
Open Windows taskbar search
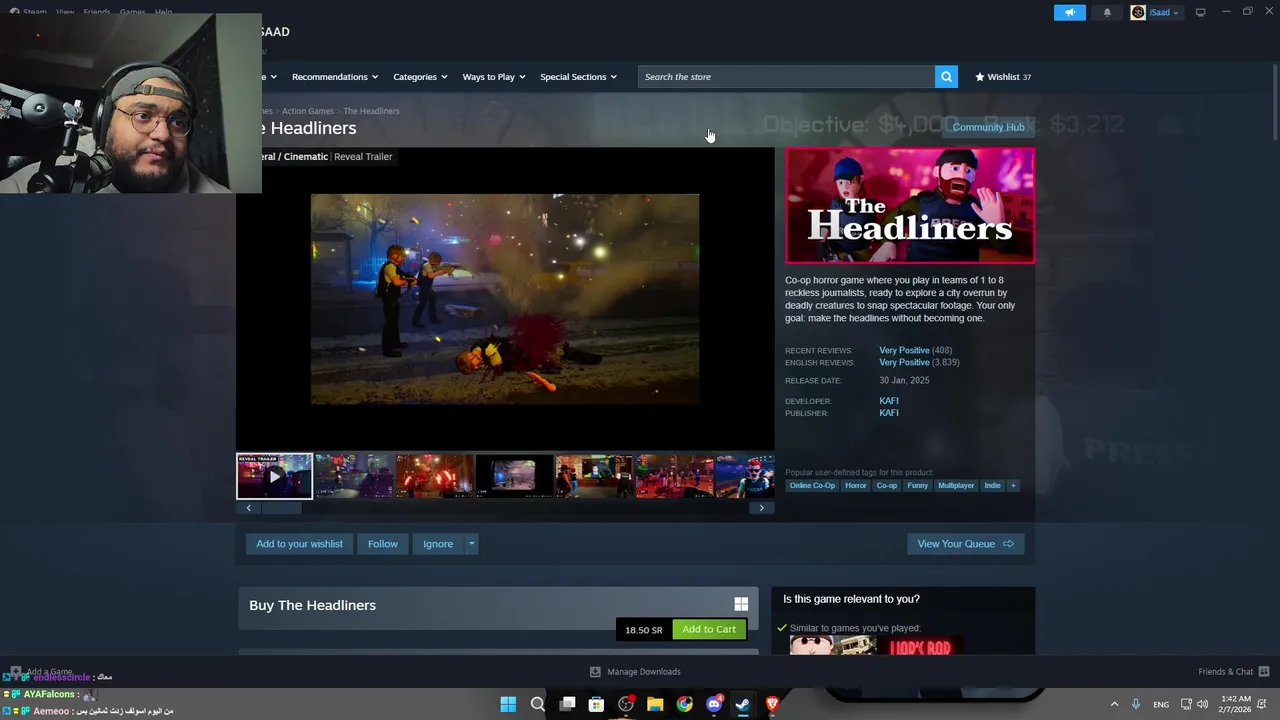pyautogui.click(x=538, y=704)
